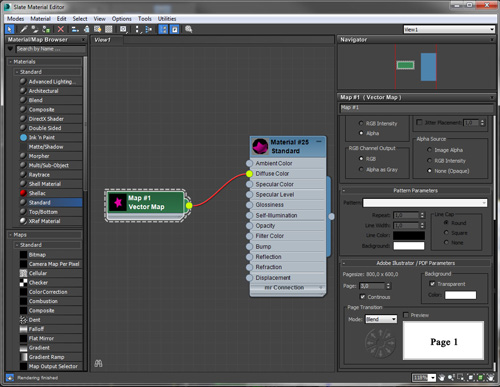Choose the Gradient Ramp map
Image resolution: width=500 pixels, height=387 pixels.
point(50,357)
